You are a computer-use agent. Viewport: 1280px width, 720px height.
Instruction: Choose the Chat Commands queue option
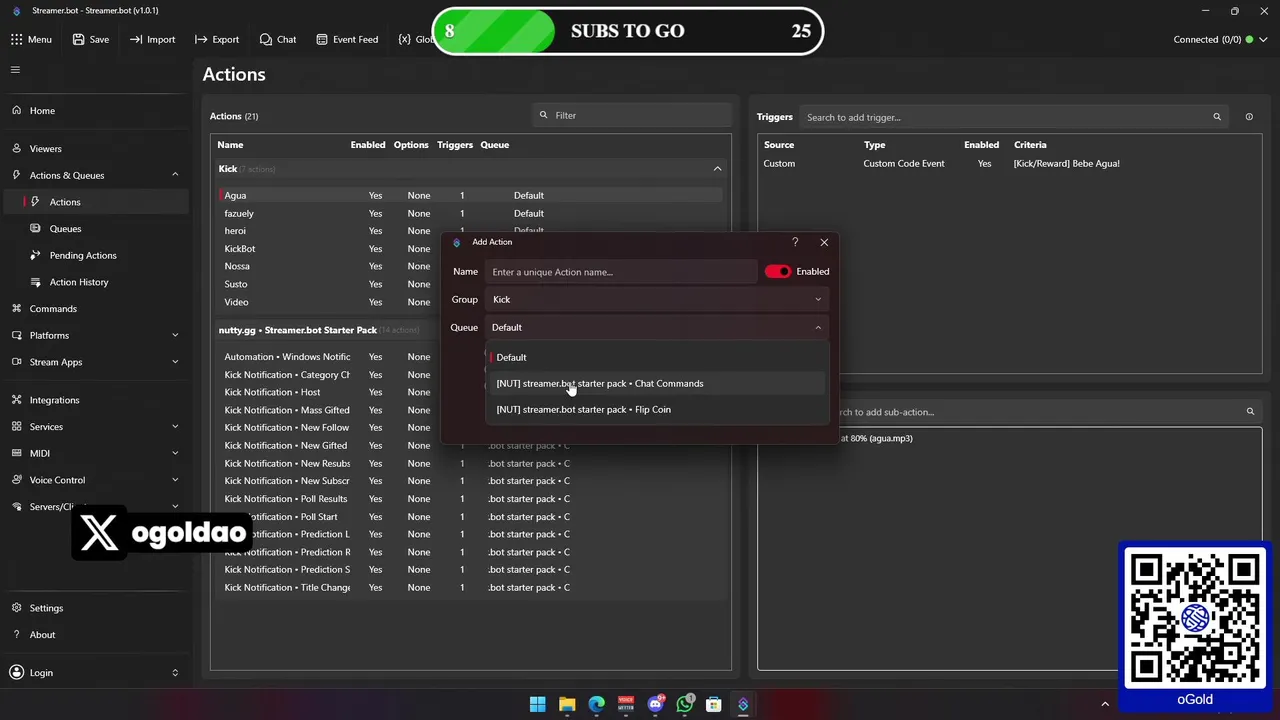(x=657, y=384)
